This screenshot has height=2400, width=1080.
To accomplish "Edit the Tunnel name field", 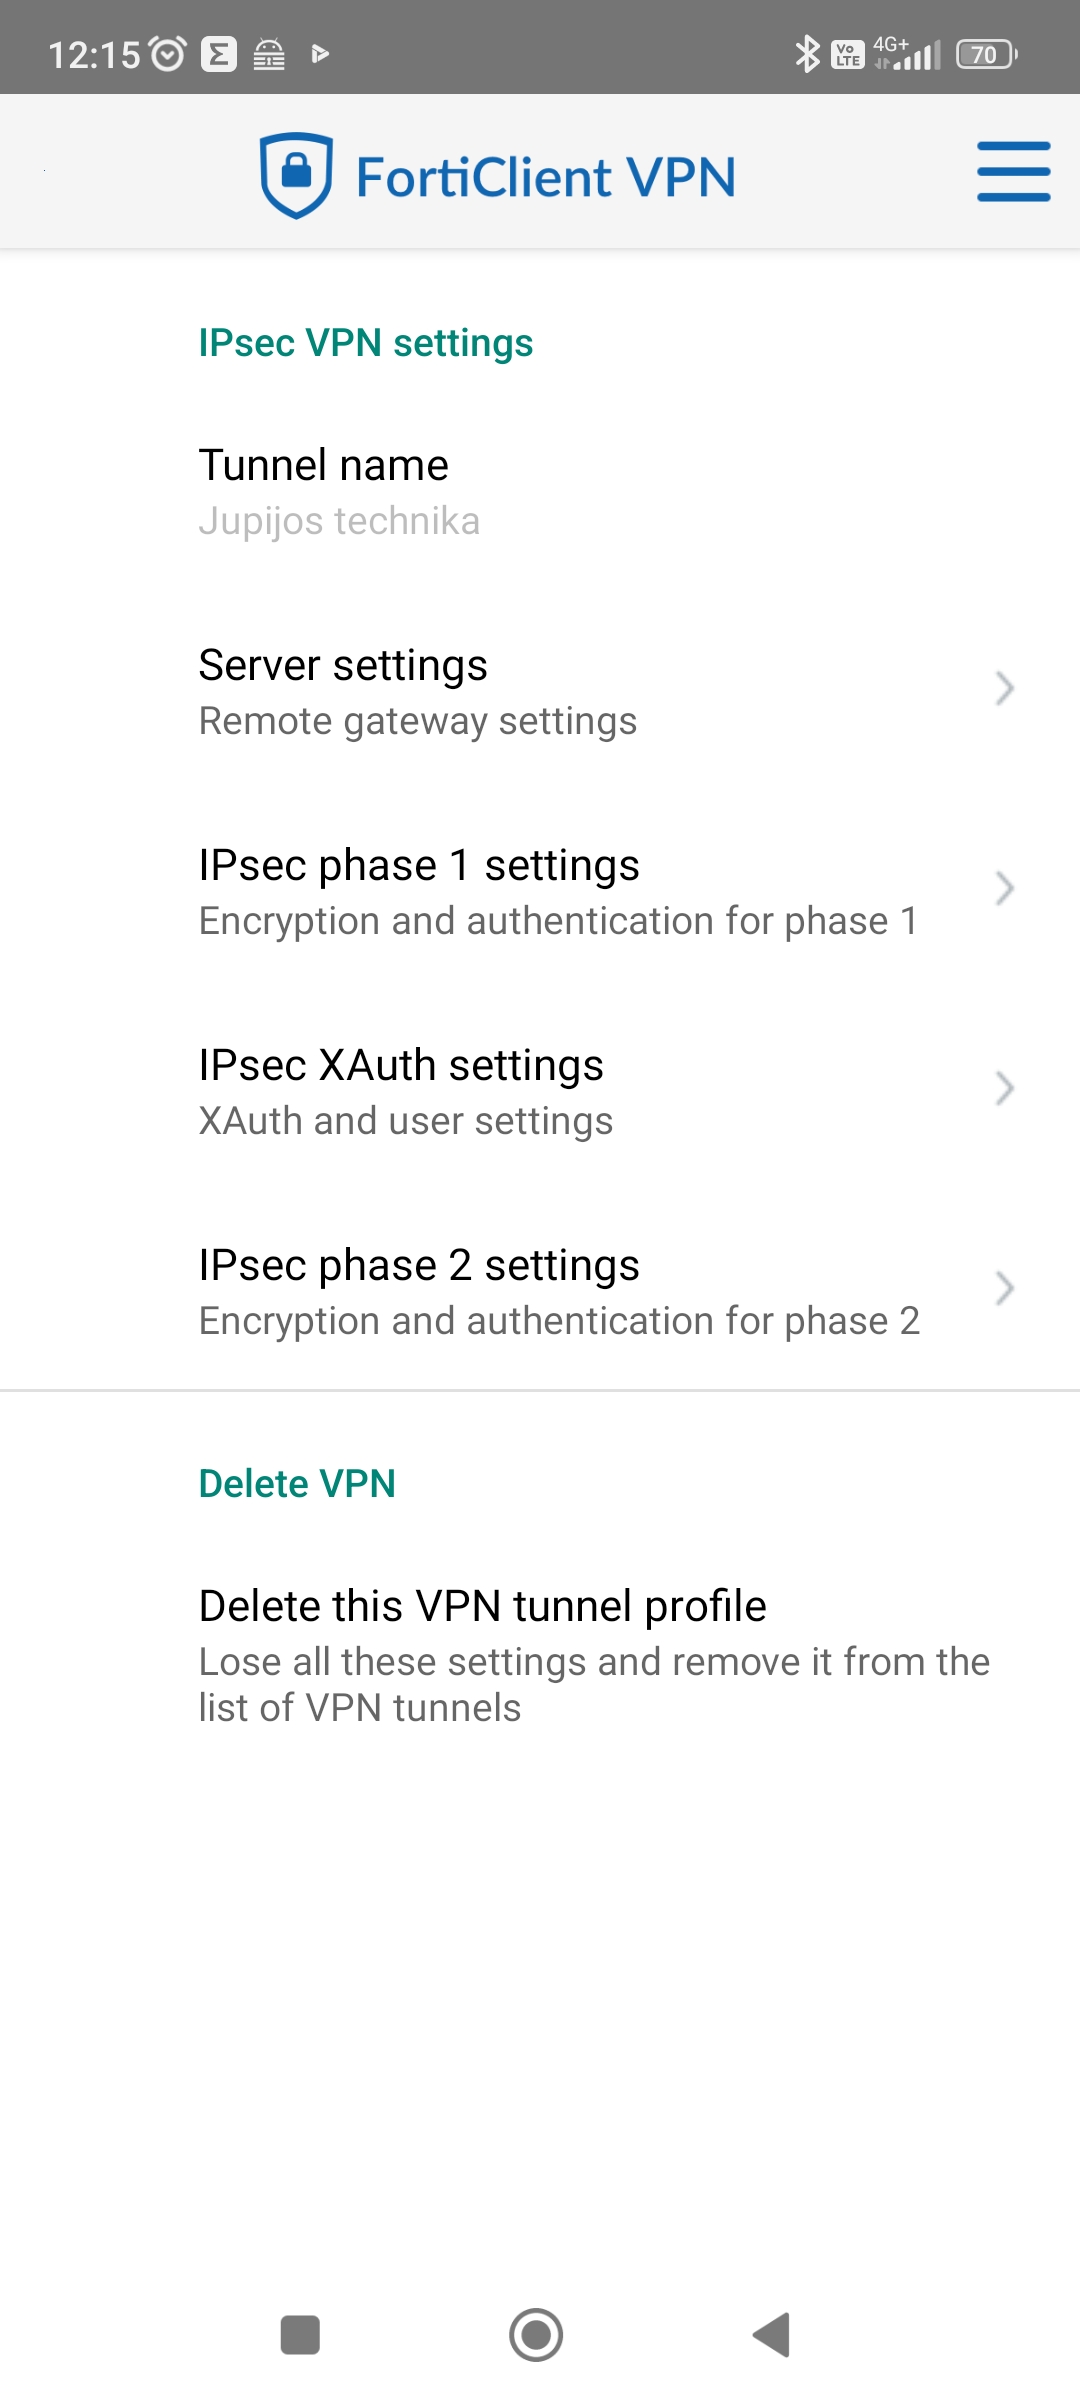I will click(339, 492).
